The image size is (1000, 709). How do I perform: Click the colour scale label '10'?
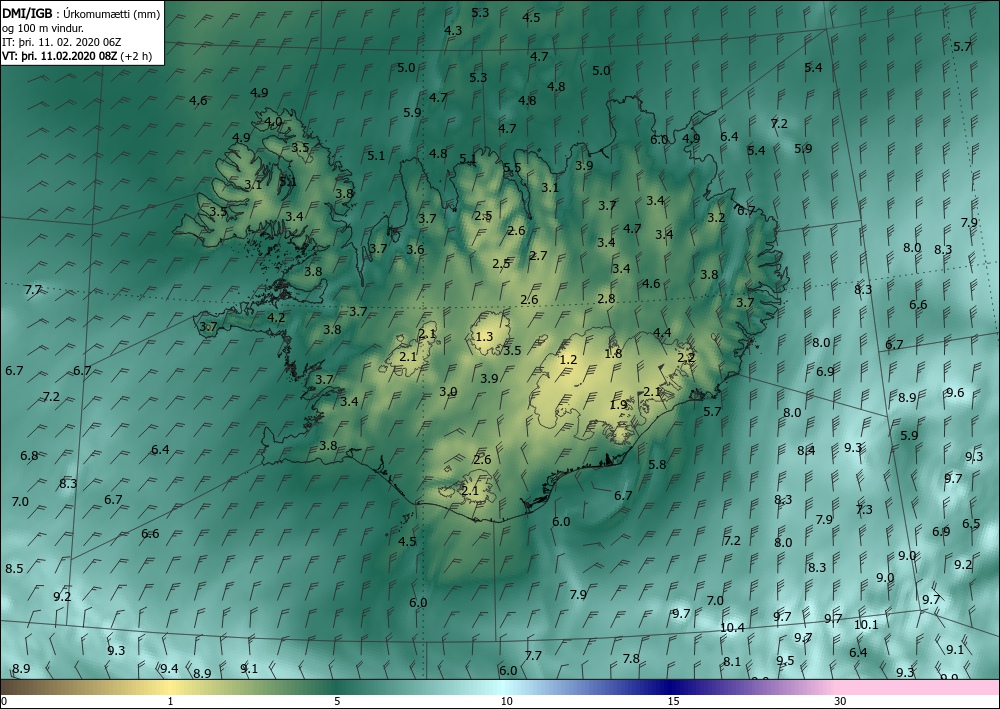(x=506, y=701)
